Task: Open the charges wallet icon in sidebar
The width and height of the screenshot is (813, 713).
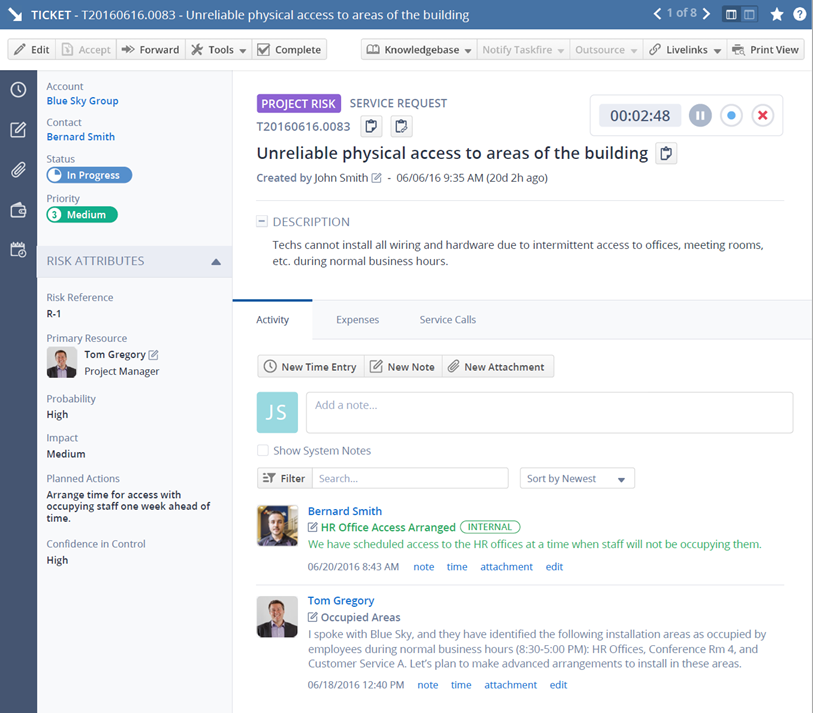Action: (x=18, y=210)
